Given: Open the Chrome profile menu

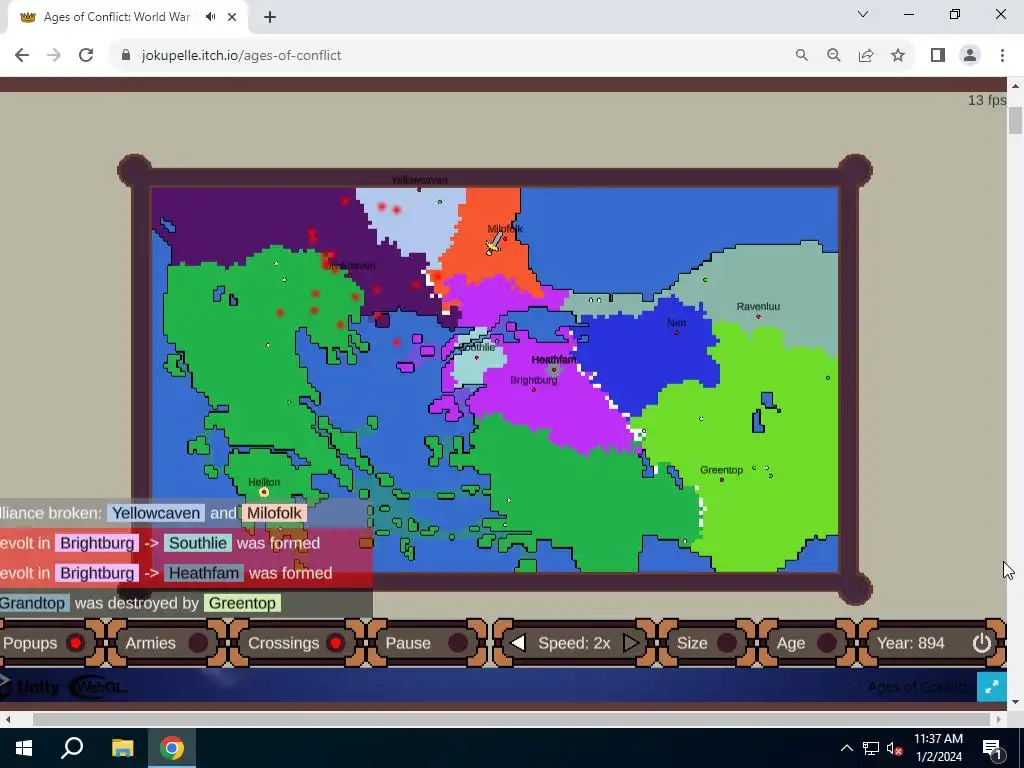Looking at the screenshot, I should (x=970, y=56).
